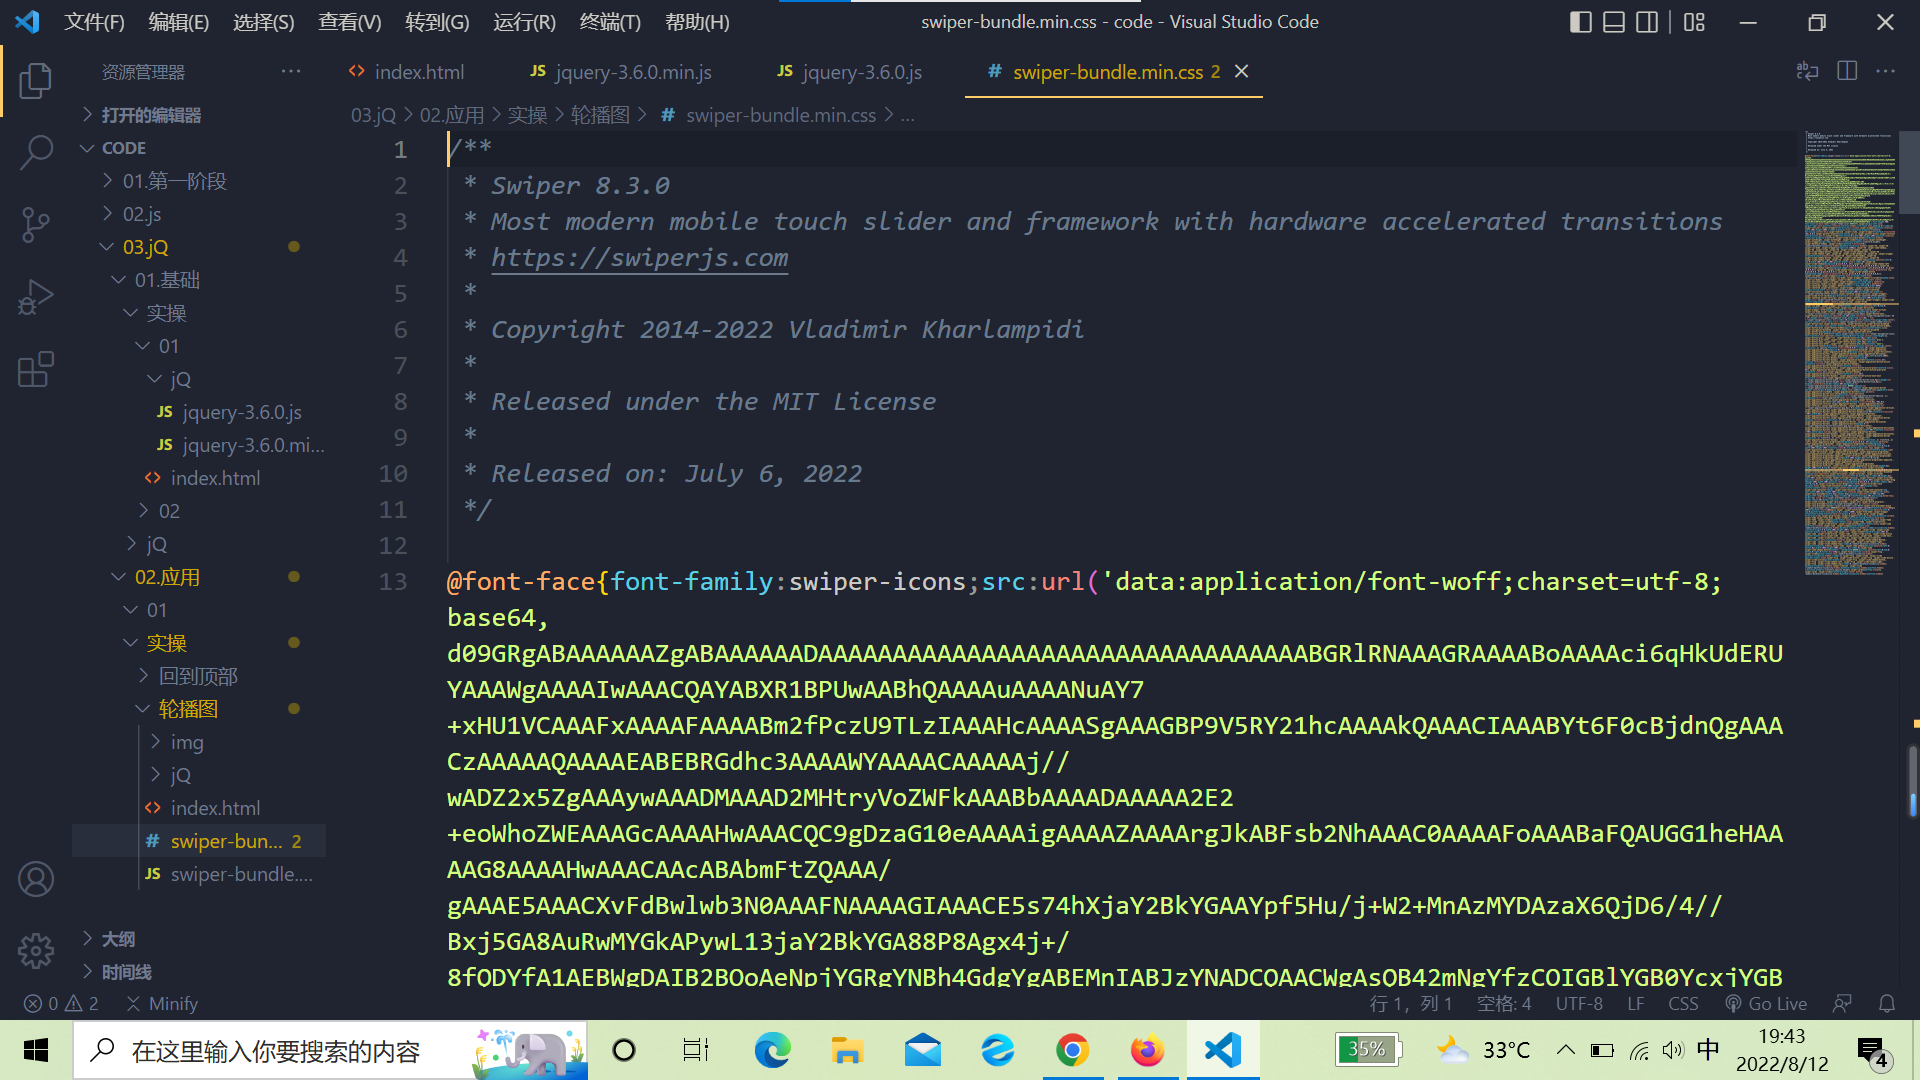The height and width of the screenshot is (1080, 1920).
Task: Open the 终端(T) menu
Action: (610, 22)
